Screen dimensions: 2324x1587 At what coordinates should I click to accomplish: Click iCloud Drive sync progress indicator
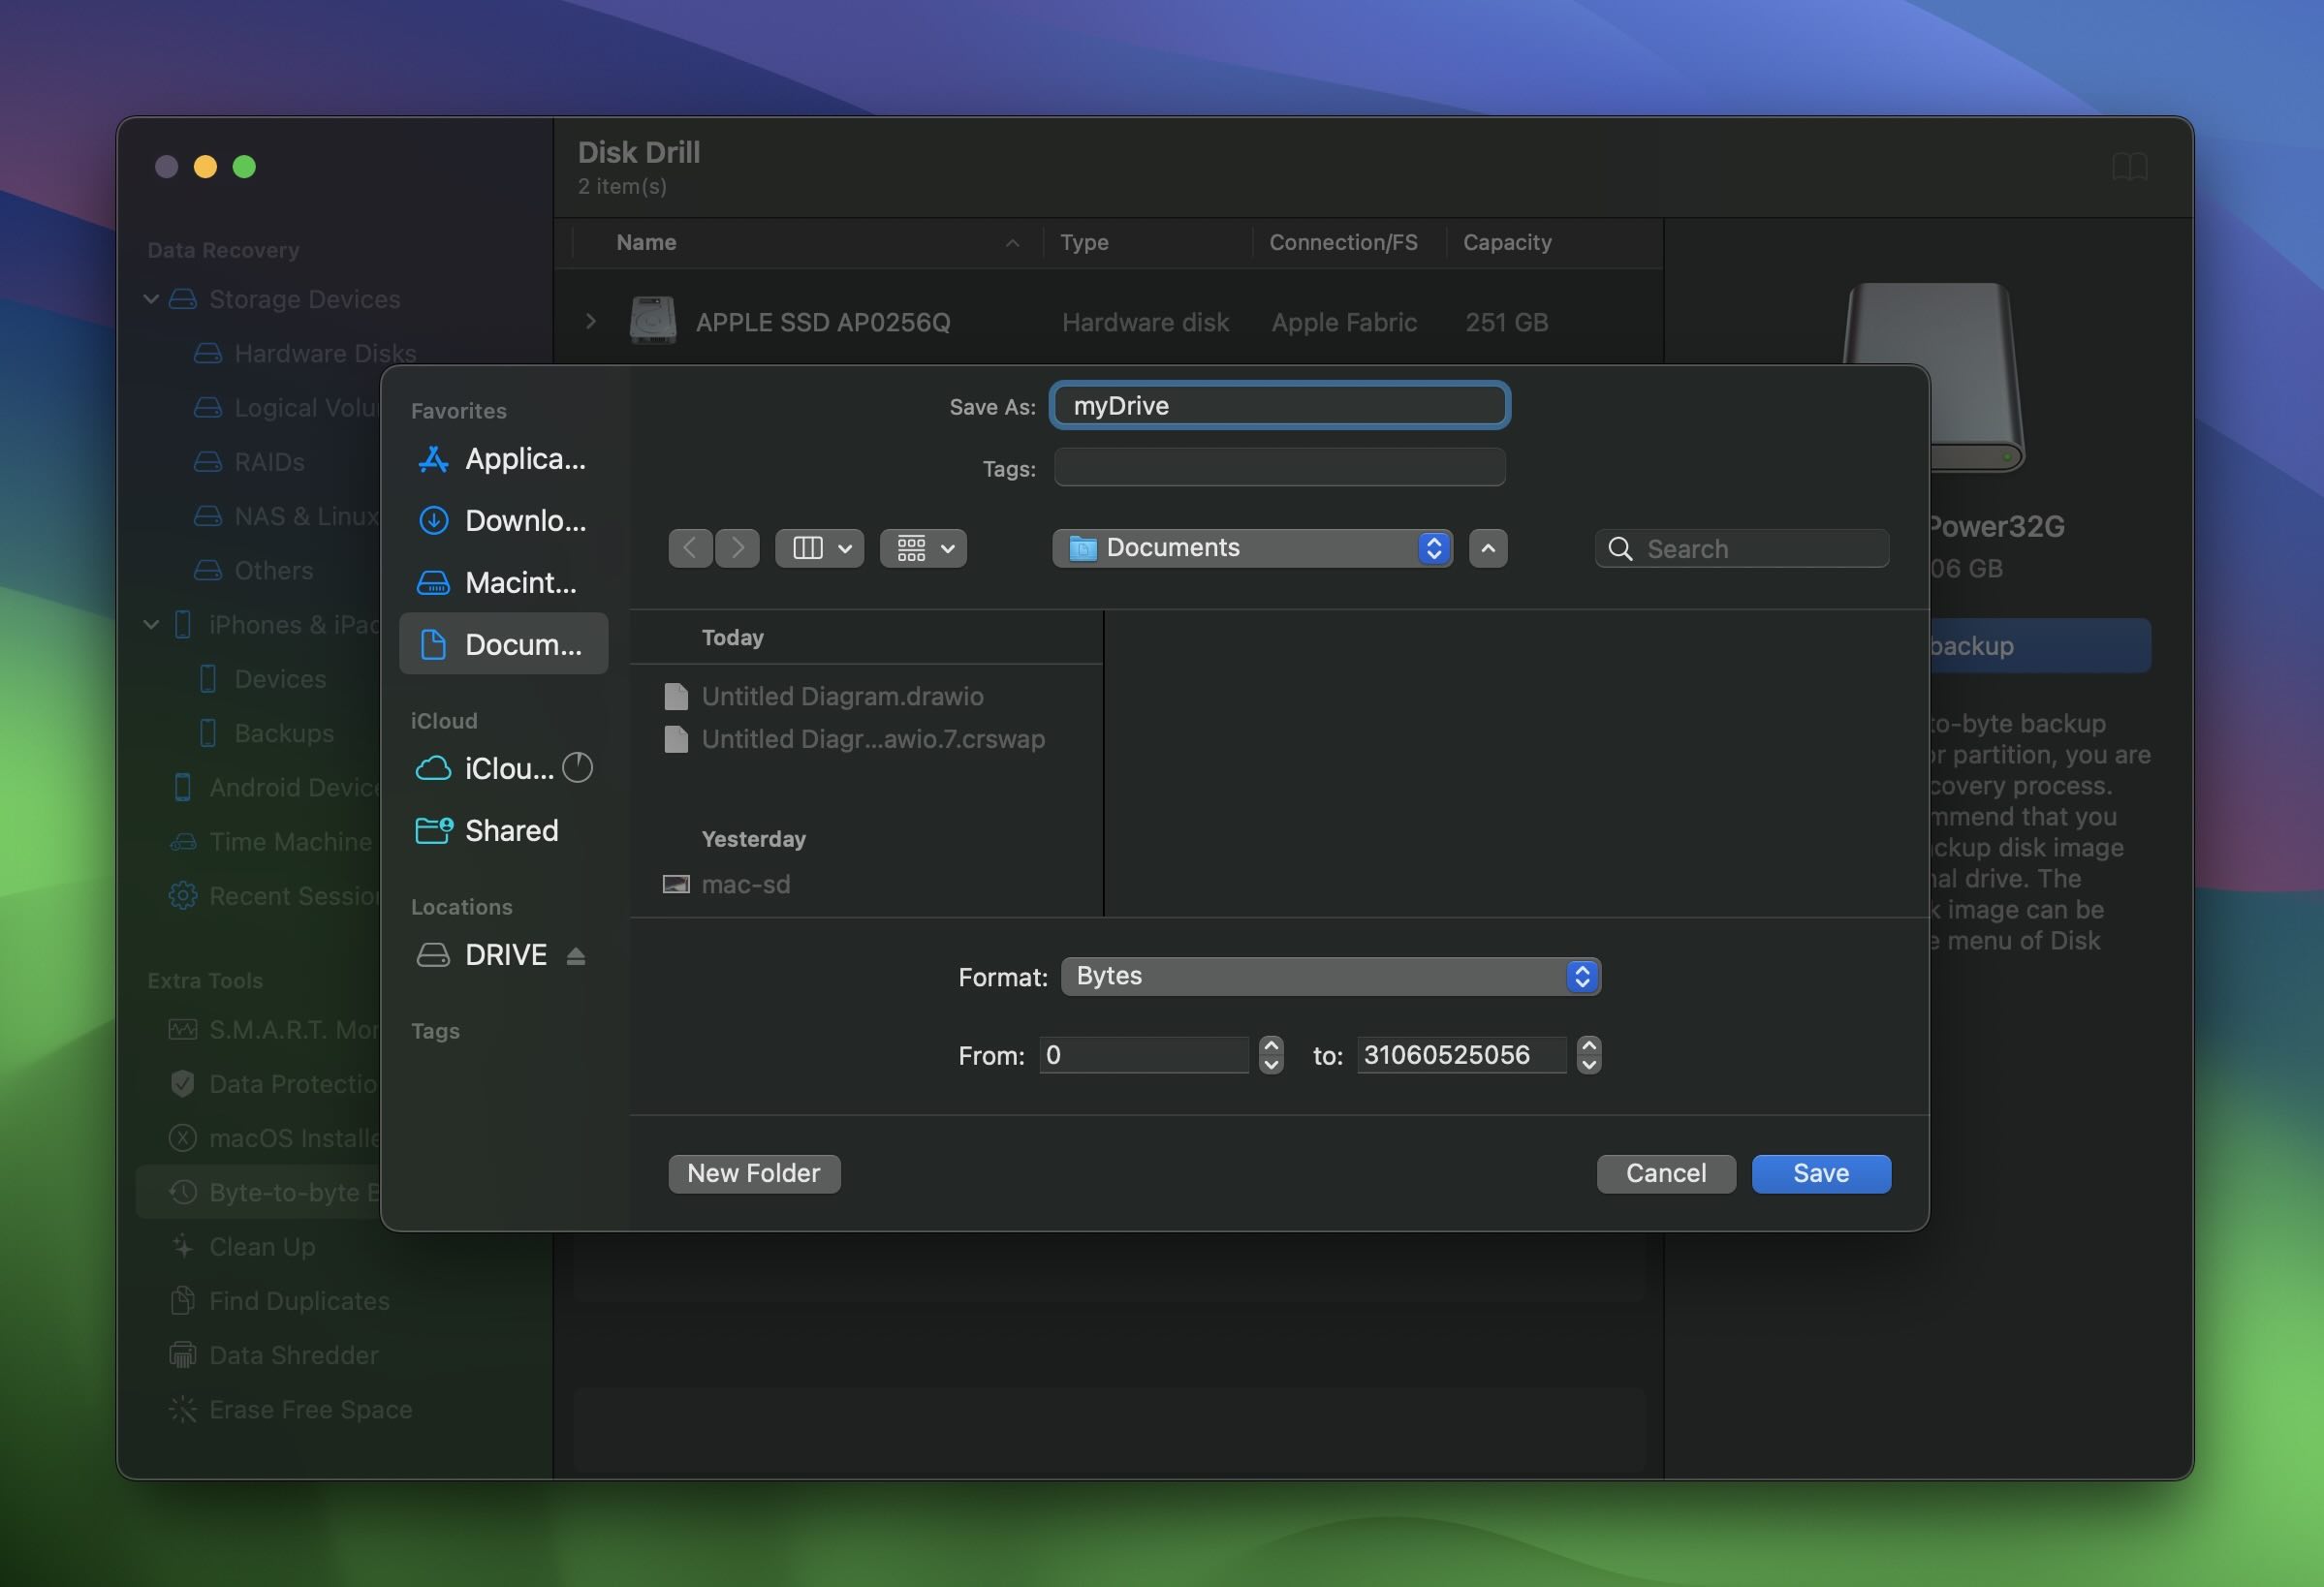pos(577,768)
